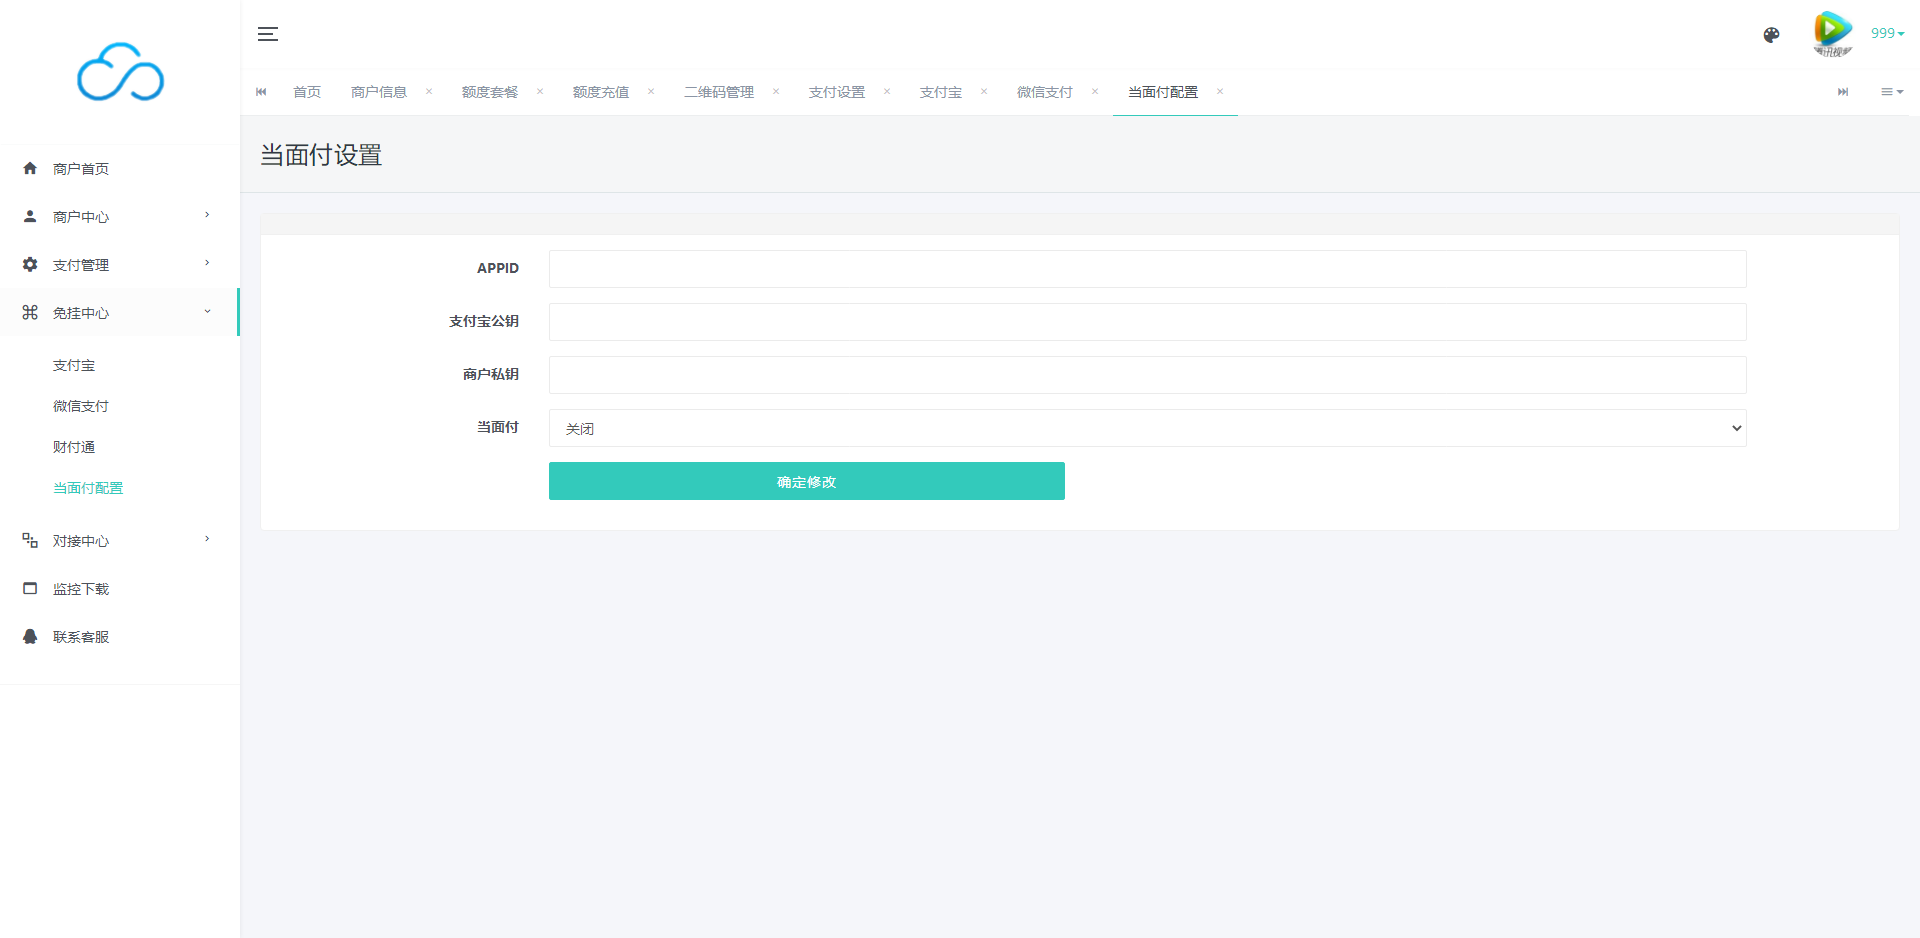Image resolution: width=1920 pixels, height=938 pixels.
Task: Open 监控下载 in the sidebar
Action: coord(81,589)
